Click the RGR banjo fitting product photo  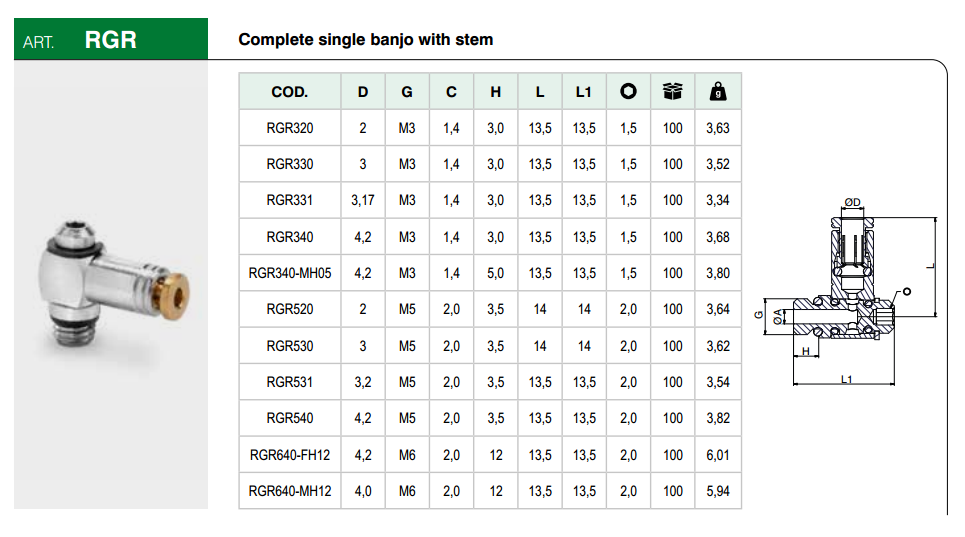point(112,290)
